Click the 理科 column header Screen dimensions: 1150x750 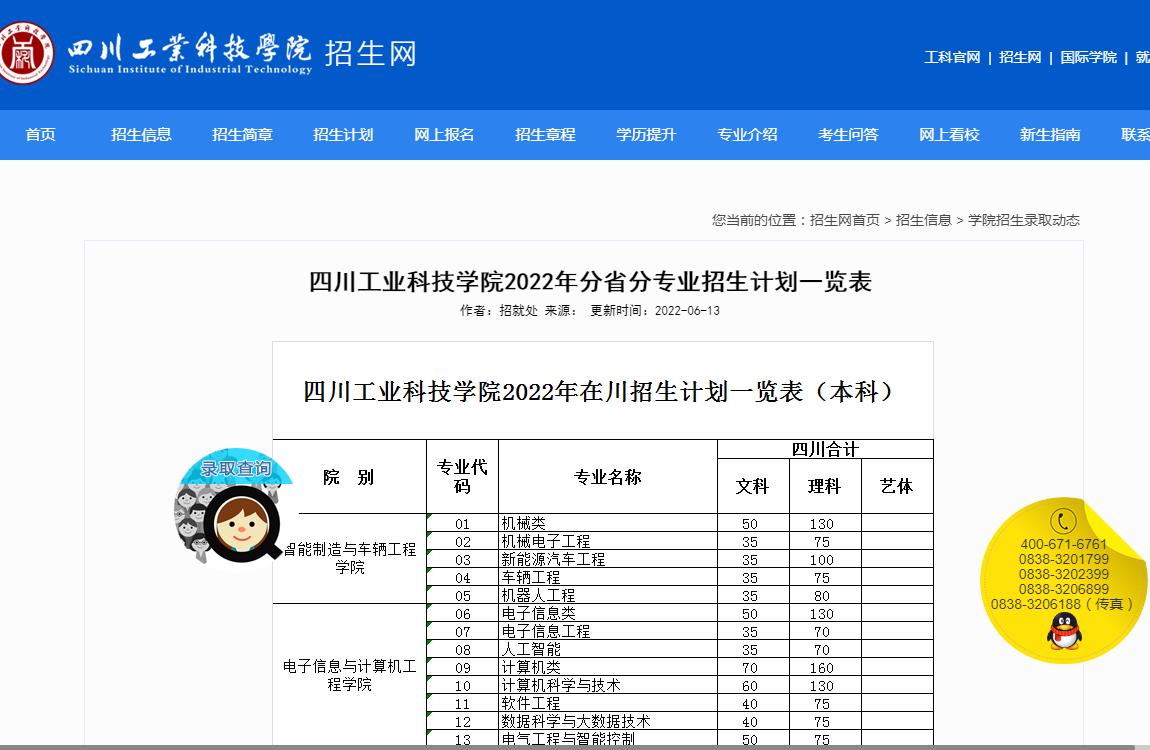tap(824, 486)
